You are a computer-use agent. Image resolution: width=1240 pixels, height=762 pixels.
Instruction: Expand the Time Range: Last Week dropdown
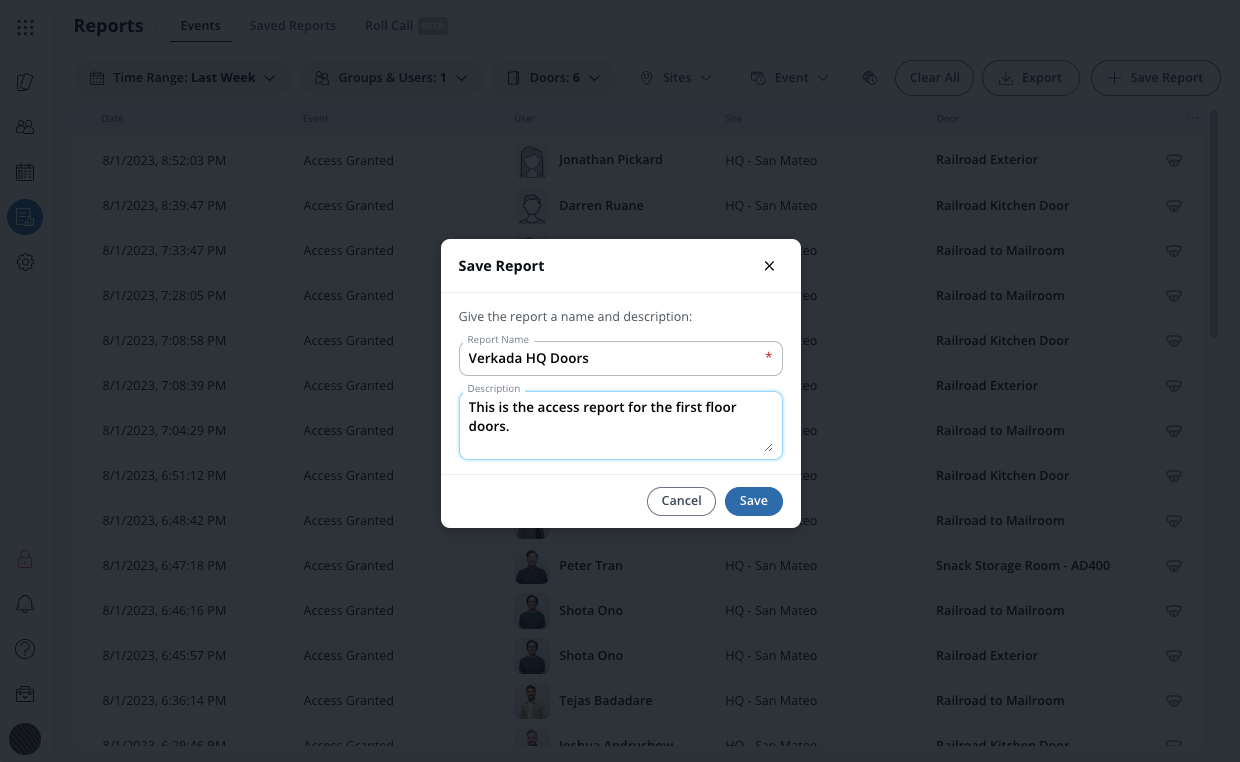[x=182, y=78]
